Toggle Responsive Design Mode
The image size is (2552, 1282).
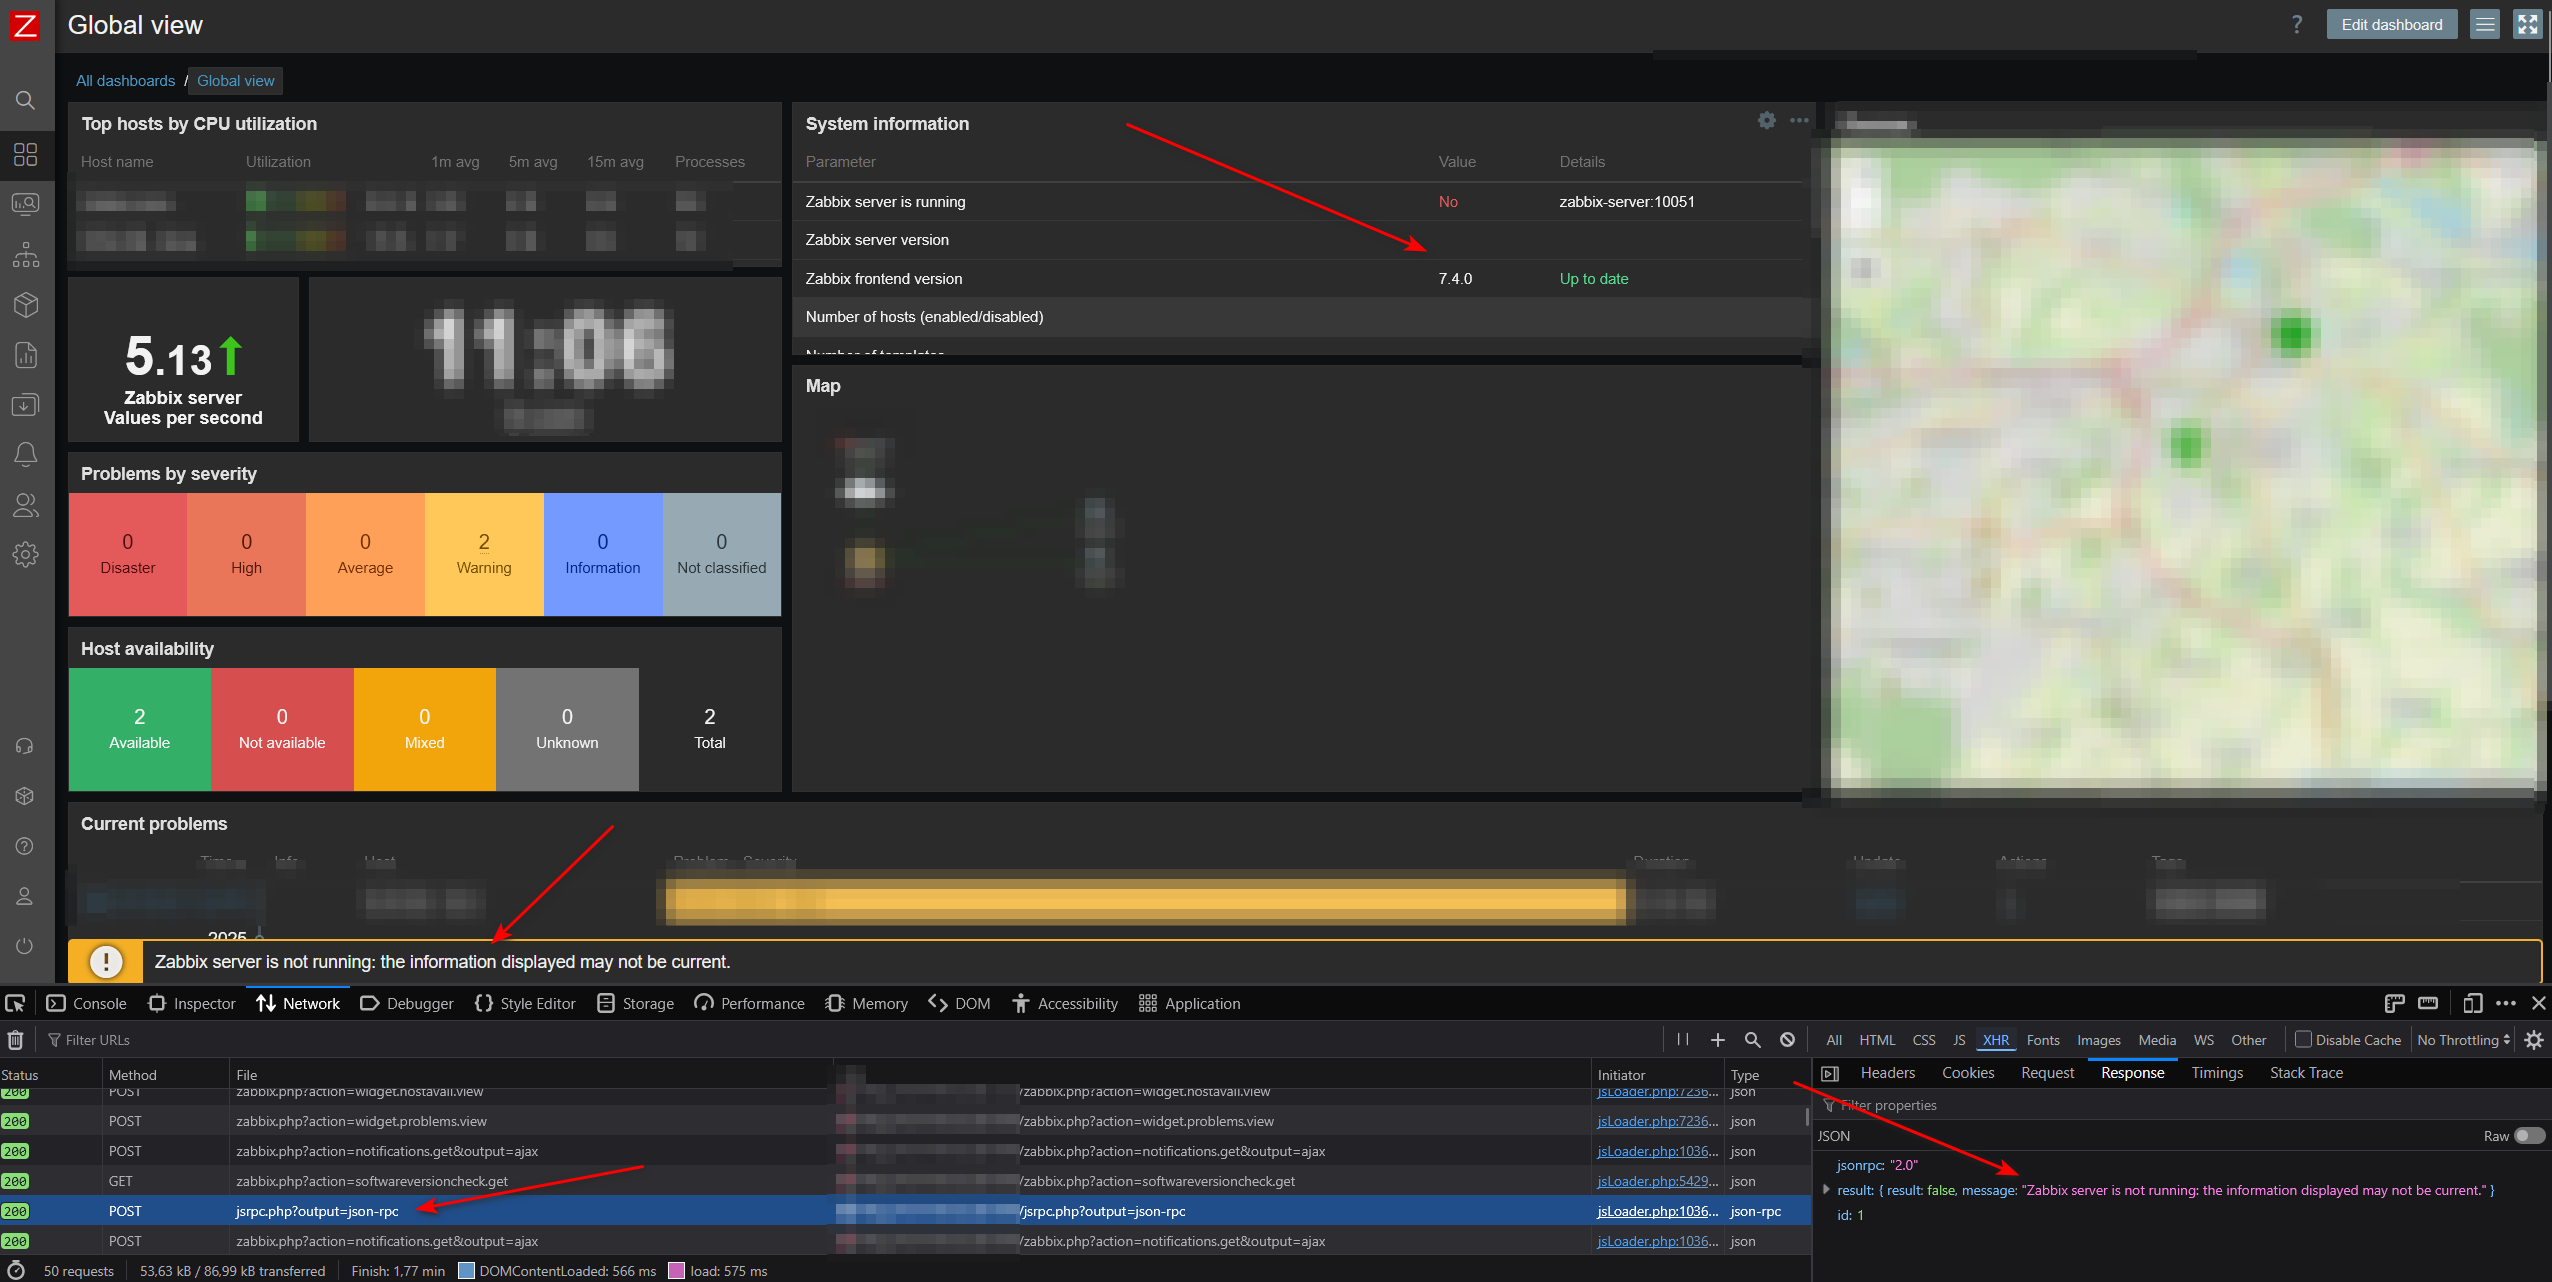click(x=2472, y=1003)
